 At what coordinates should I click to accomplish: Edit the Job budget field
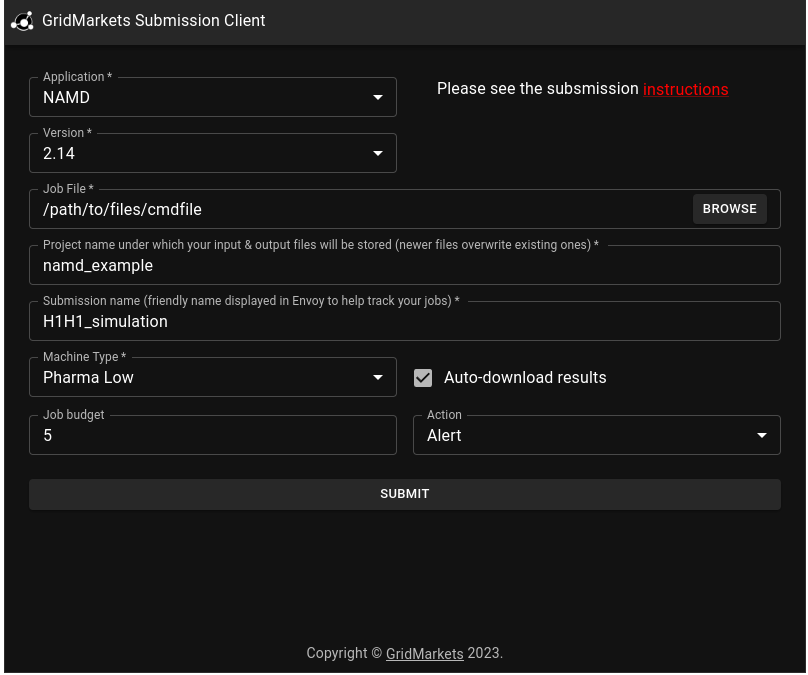(213, 435)
